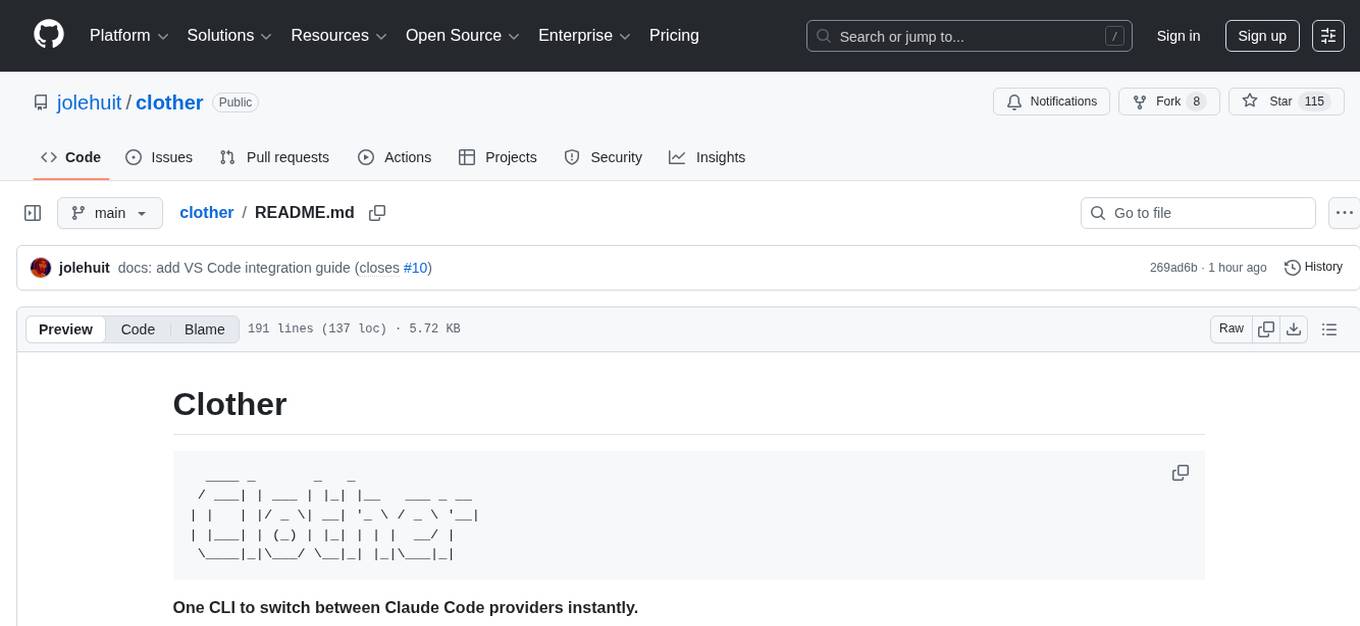Subscribe to repository Notifications
Screen dimensions: 1360x626
(x=1051, y=101)
